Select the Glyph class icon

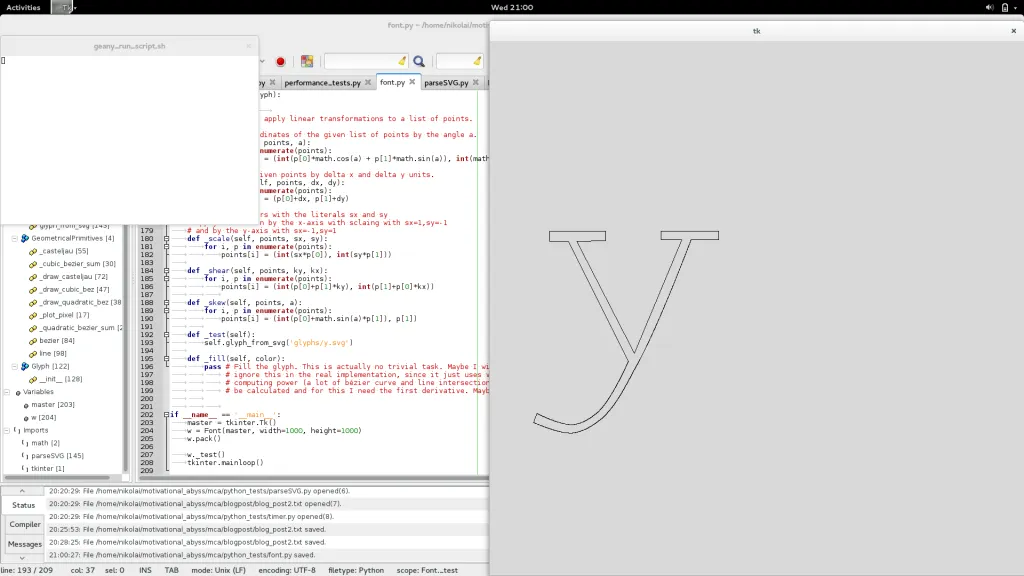pyautogui.click(x=25, y=366)
